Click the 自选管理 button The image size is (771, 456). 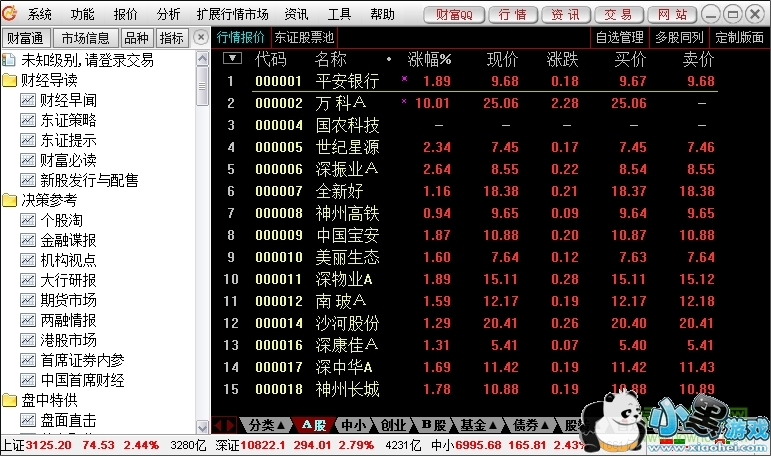tap(620, 37)
